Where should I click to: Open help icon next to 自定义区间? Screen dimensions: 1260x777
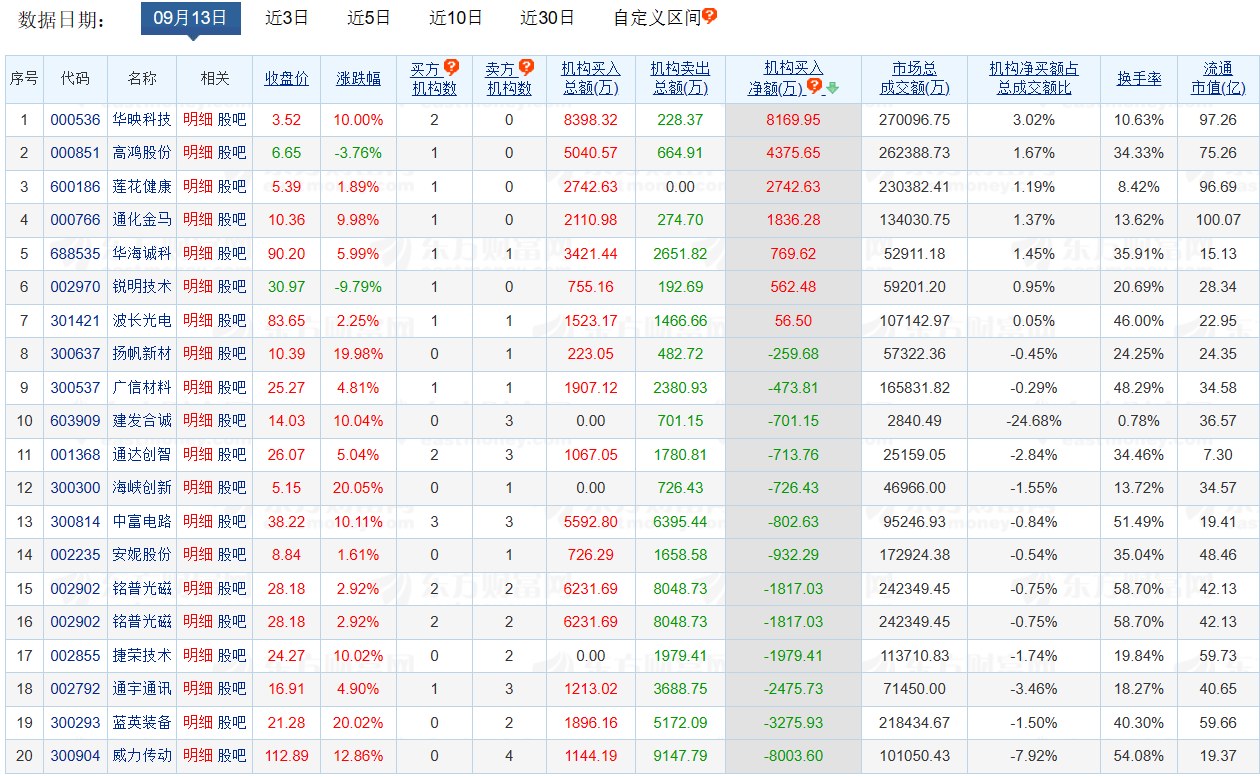709,16
